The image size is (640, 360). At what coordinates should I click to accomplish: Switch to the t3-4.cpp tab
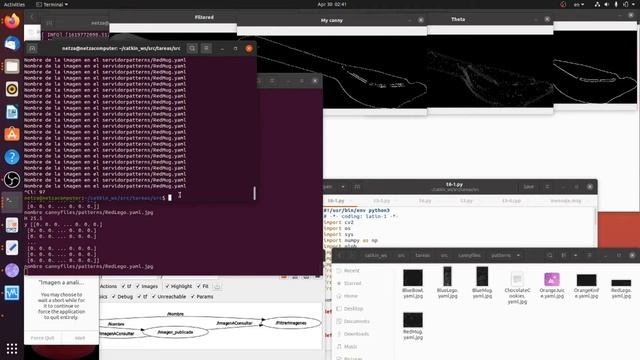511,201
